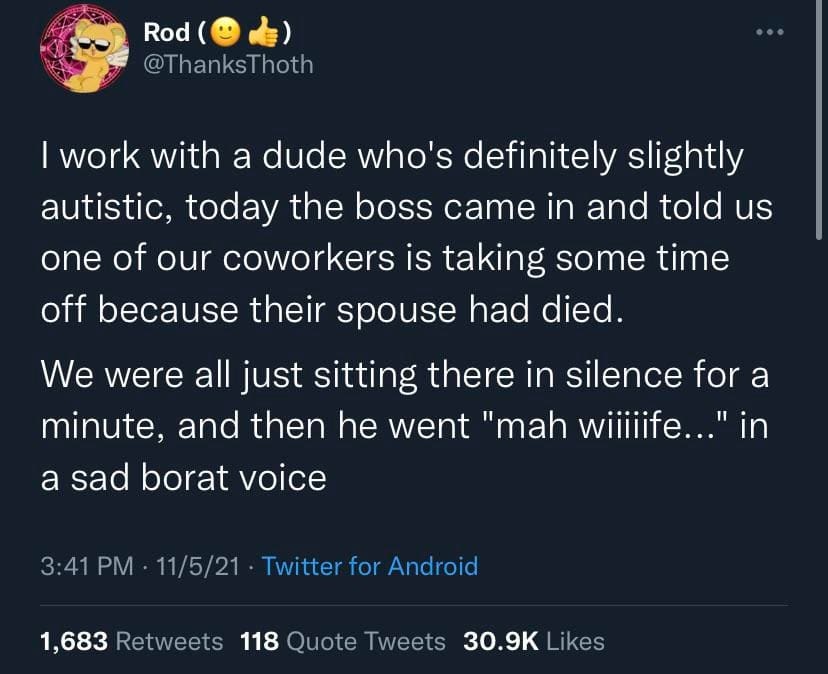Show the 30.9K Likes list
Screen dimensions: 828x674
point(534,641)
